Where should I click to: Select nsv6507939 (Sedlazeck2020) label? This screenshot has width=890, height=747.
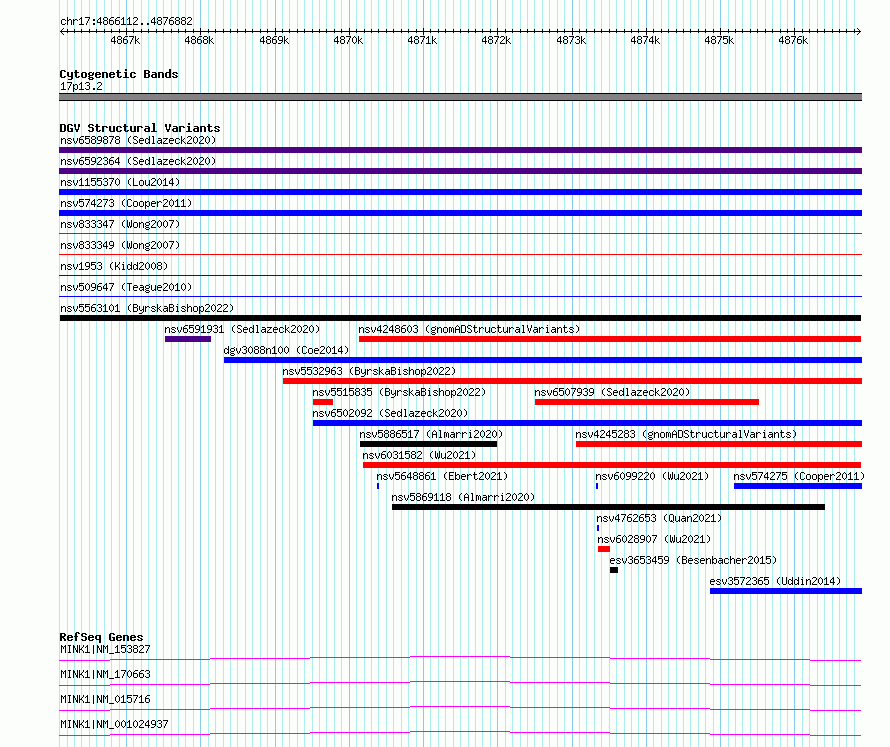click(x=612, y=392)
